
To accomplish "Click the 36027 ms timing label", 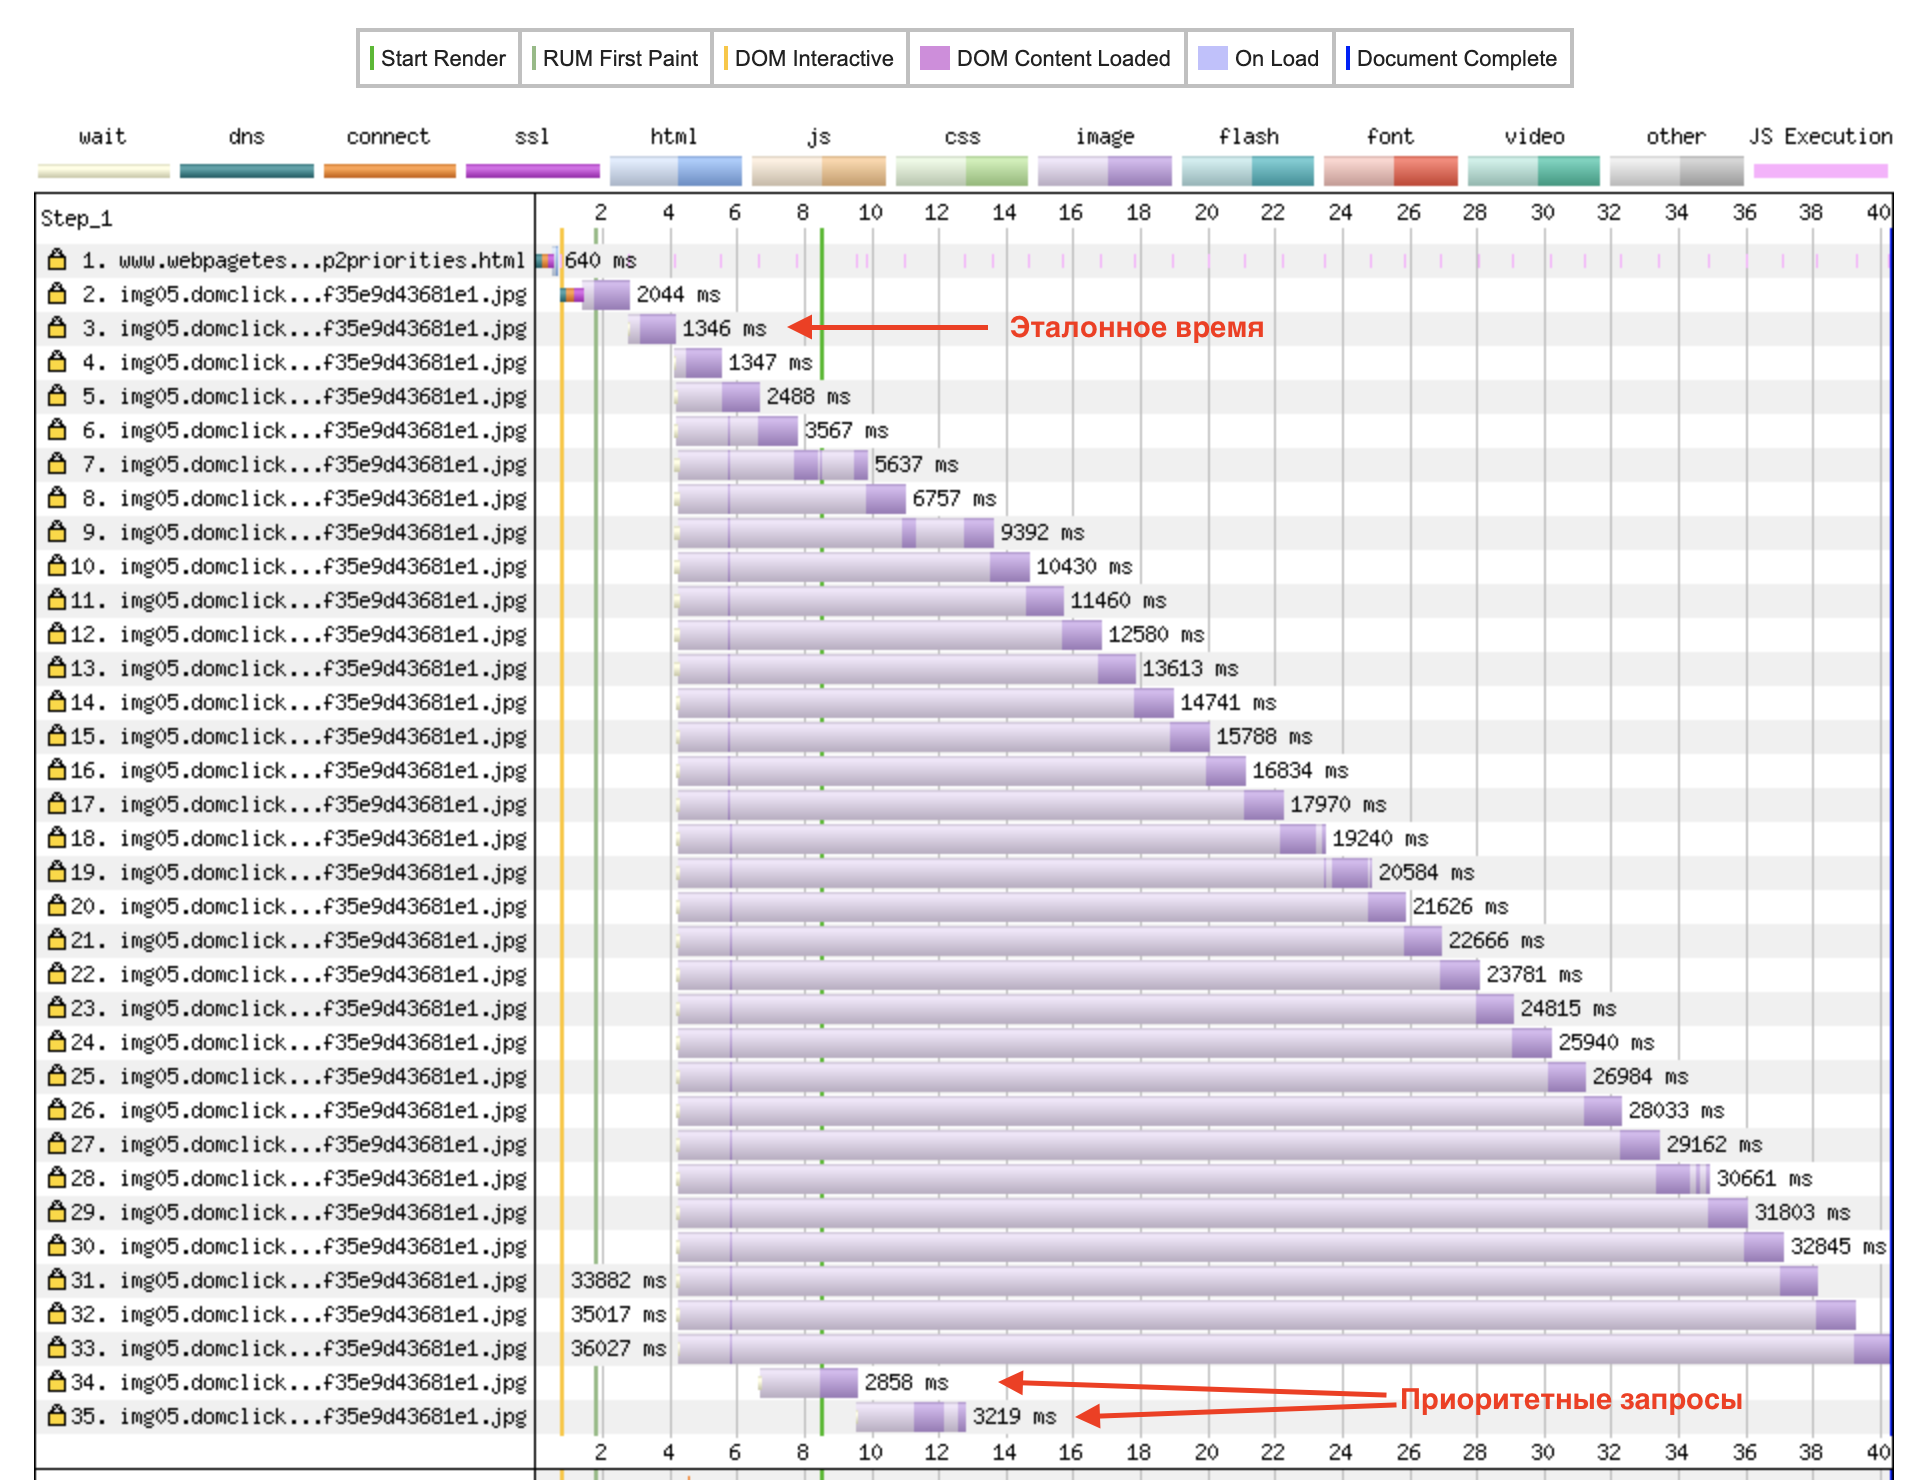I will [618, 1348].
